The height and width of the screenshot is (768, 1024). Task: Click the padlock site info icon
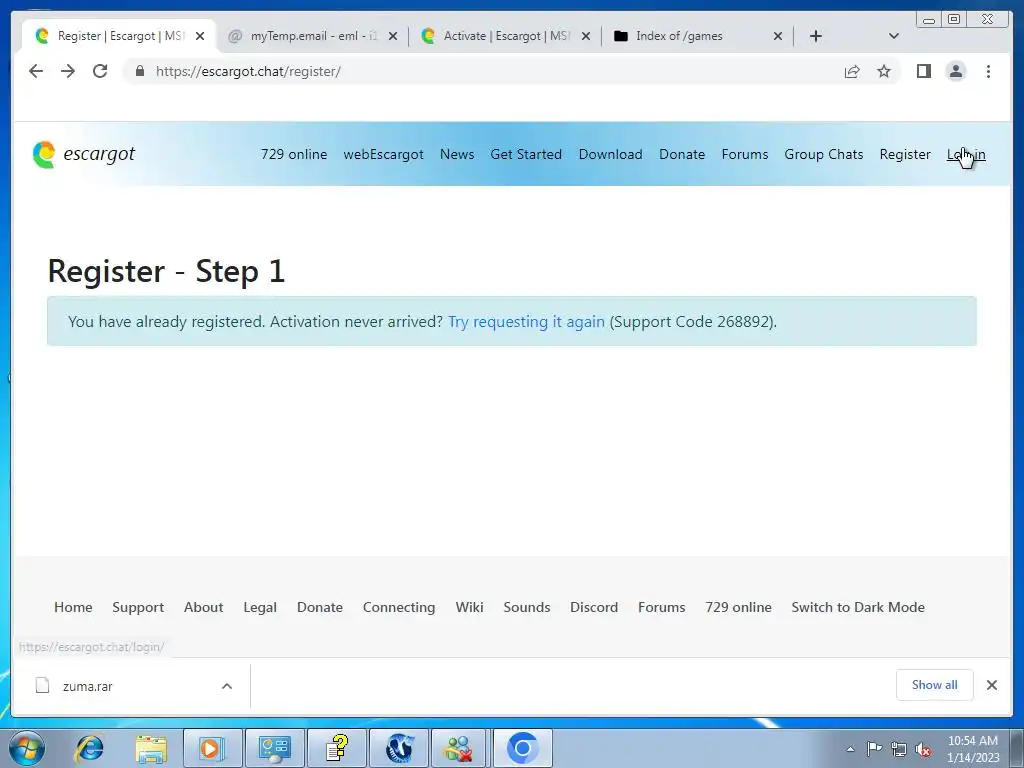pyautogui.click(x=140, y=71)
